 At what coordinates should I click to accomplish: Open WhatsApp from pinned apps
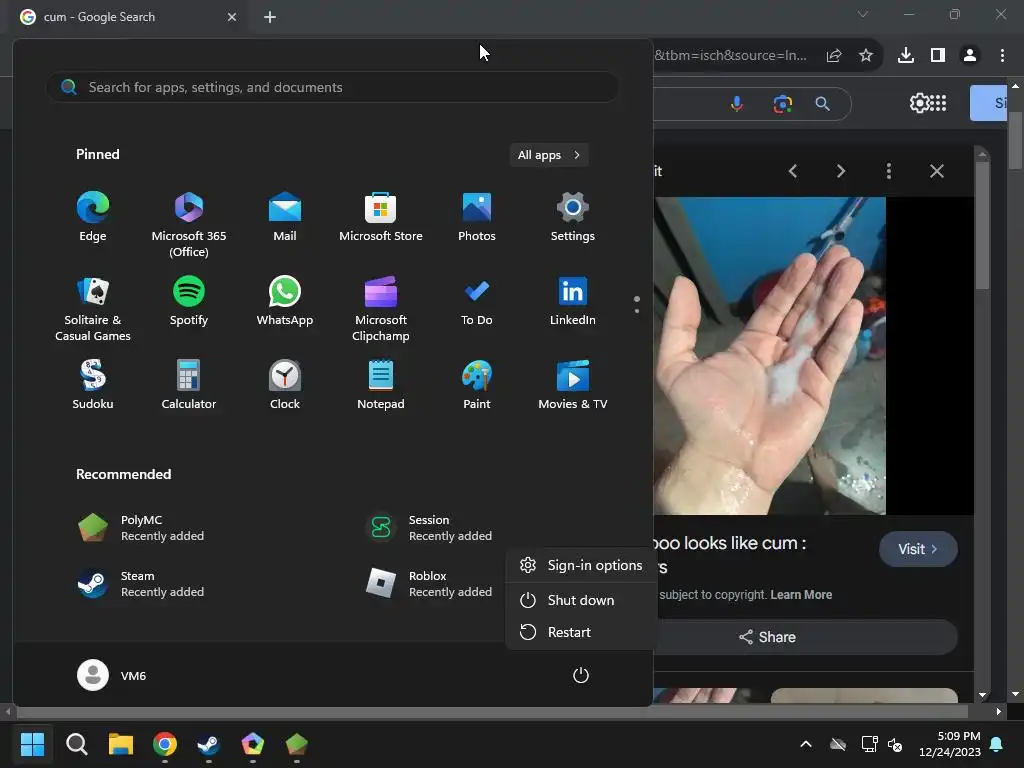pos(285,302)
